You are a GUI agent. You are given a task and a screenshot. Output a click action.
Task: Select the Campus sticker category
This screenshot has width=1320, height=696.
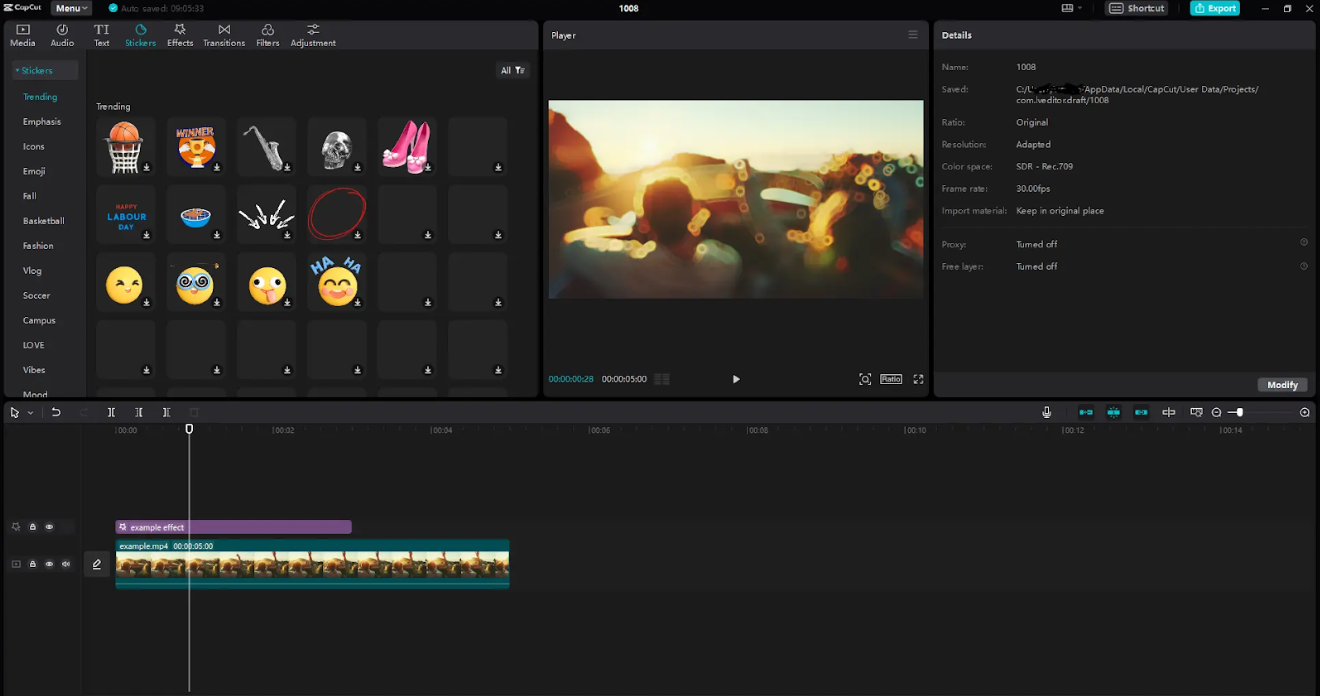click(39, 321)
